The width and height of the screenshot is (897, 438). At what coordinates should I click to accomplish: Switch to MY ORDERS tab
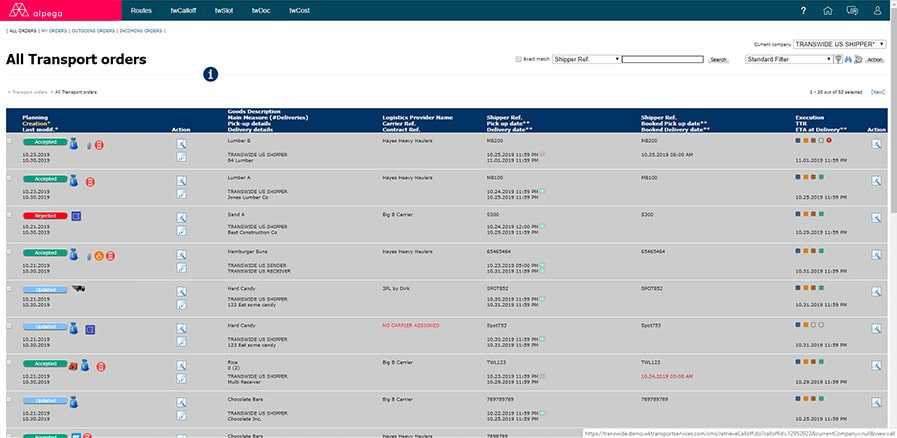click(x=54, y=31)
